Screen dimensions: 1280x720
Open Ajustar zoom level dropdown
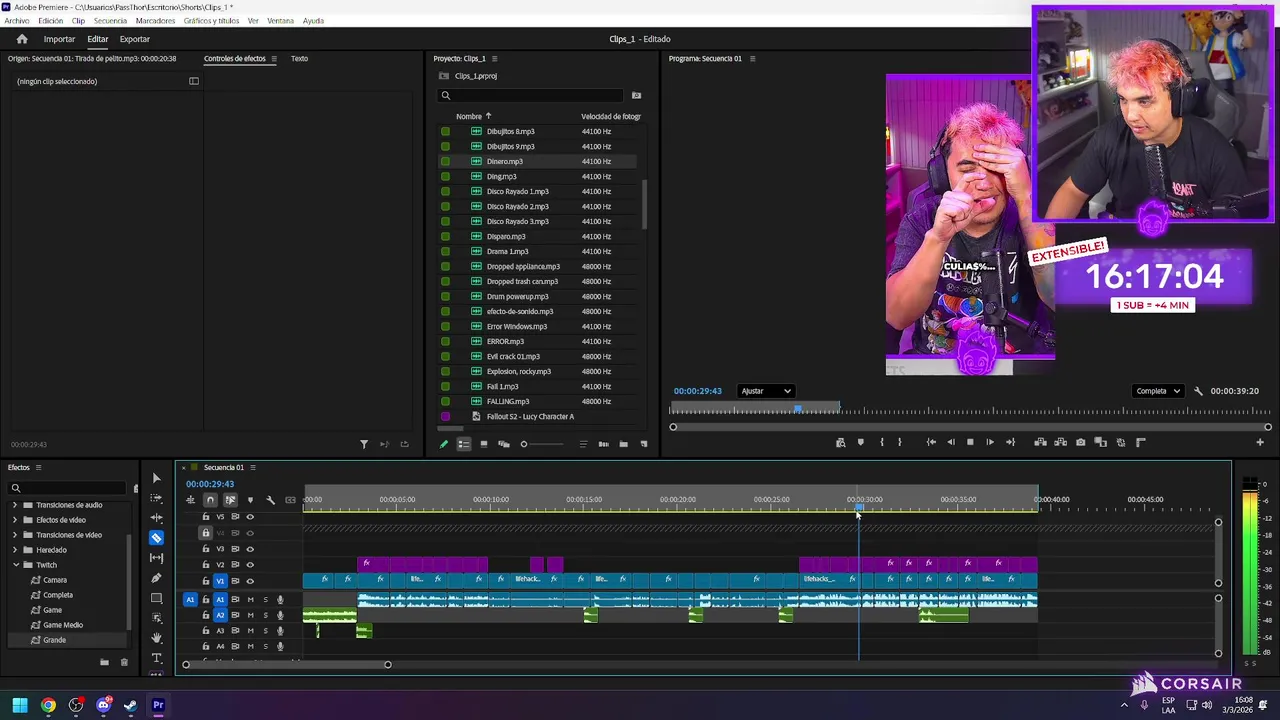[765, 391]
